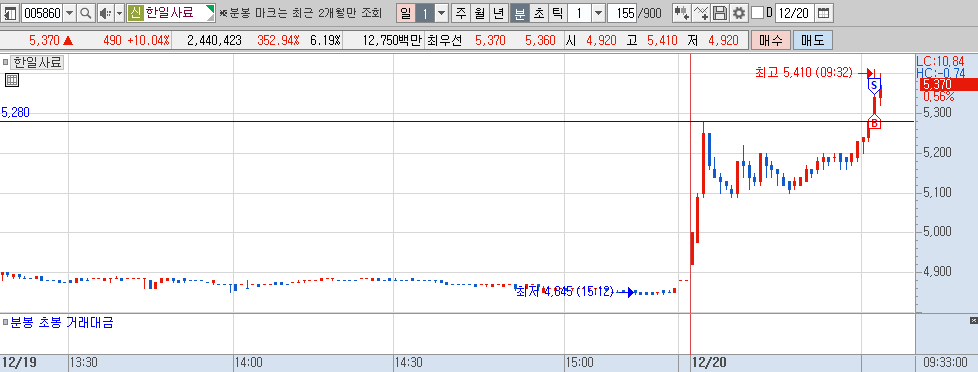Click the 09:33:00 time label
Image resolution: width=978 pixels, height=372 pixels.
pyautogui.click(x=946, y=362)
